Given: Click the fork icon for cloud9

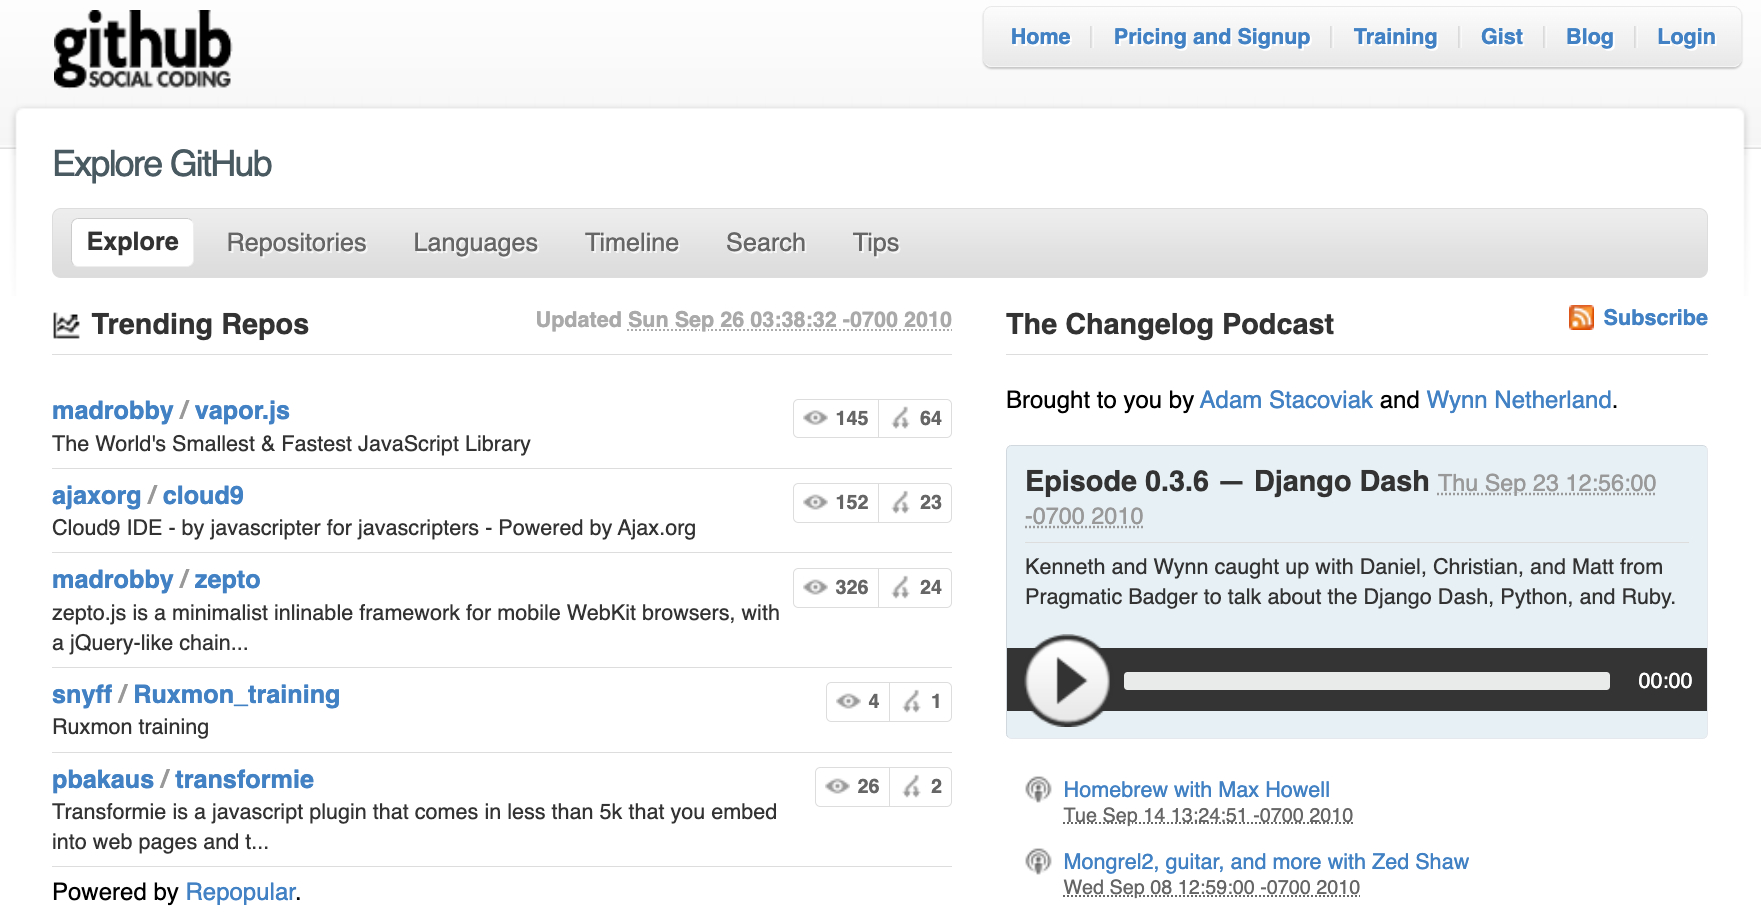Looking at the screenshot, I should 902,503.
